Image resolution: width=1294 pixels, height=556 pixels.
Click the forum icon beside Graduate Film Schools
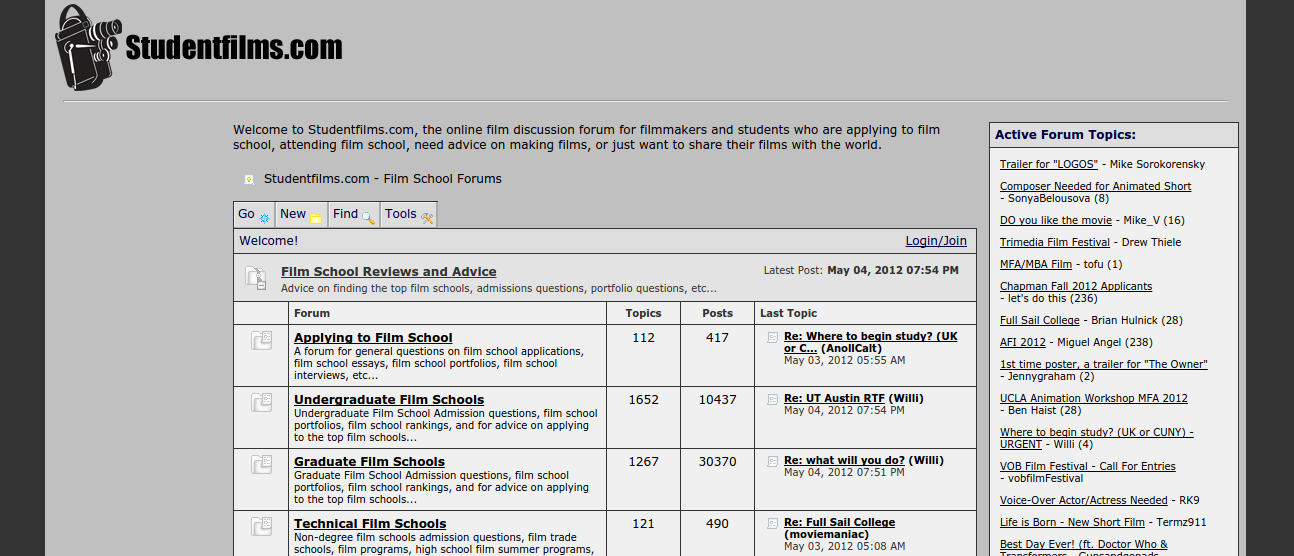click(261, 465)
